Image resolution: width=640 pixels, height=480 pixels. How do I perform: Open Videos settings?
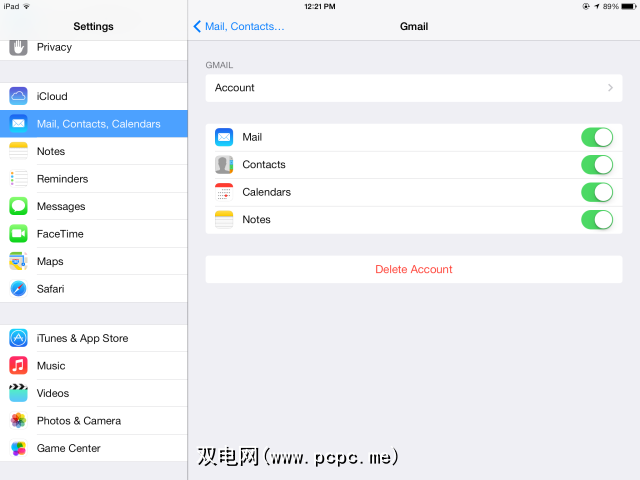pos(93,393)
